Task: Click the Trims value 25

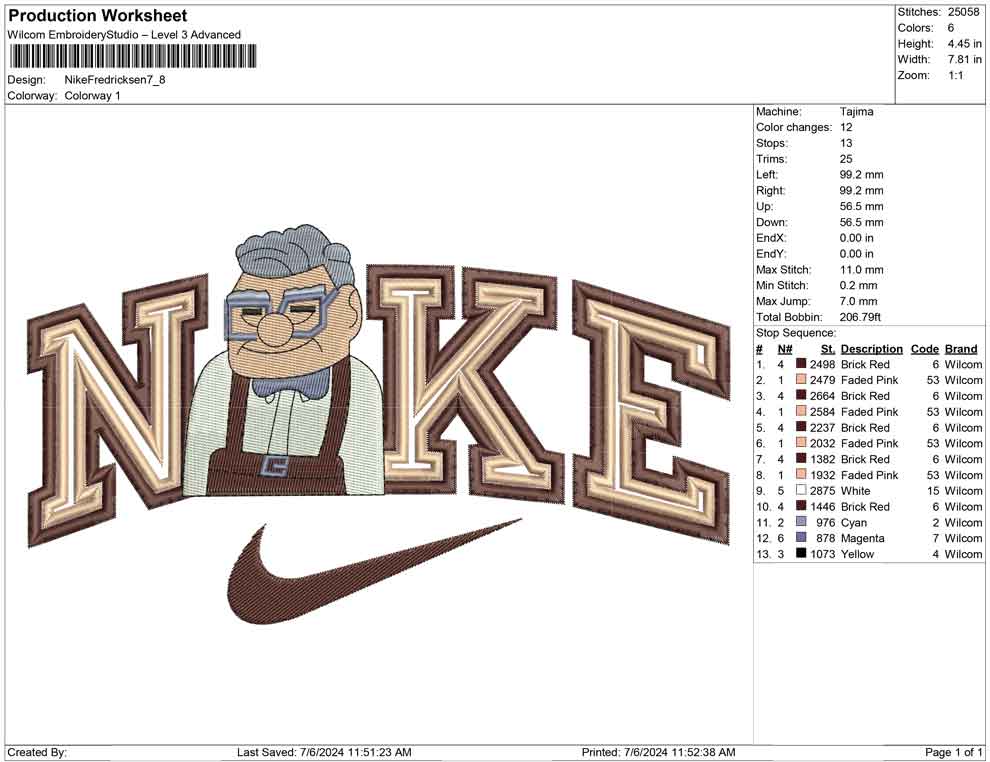Action: [846, 159]
